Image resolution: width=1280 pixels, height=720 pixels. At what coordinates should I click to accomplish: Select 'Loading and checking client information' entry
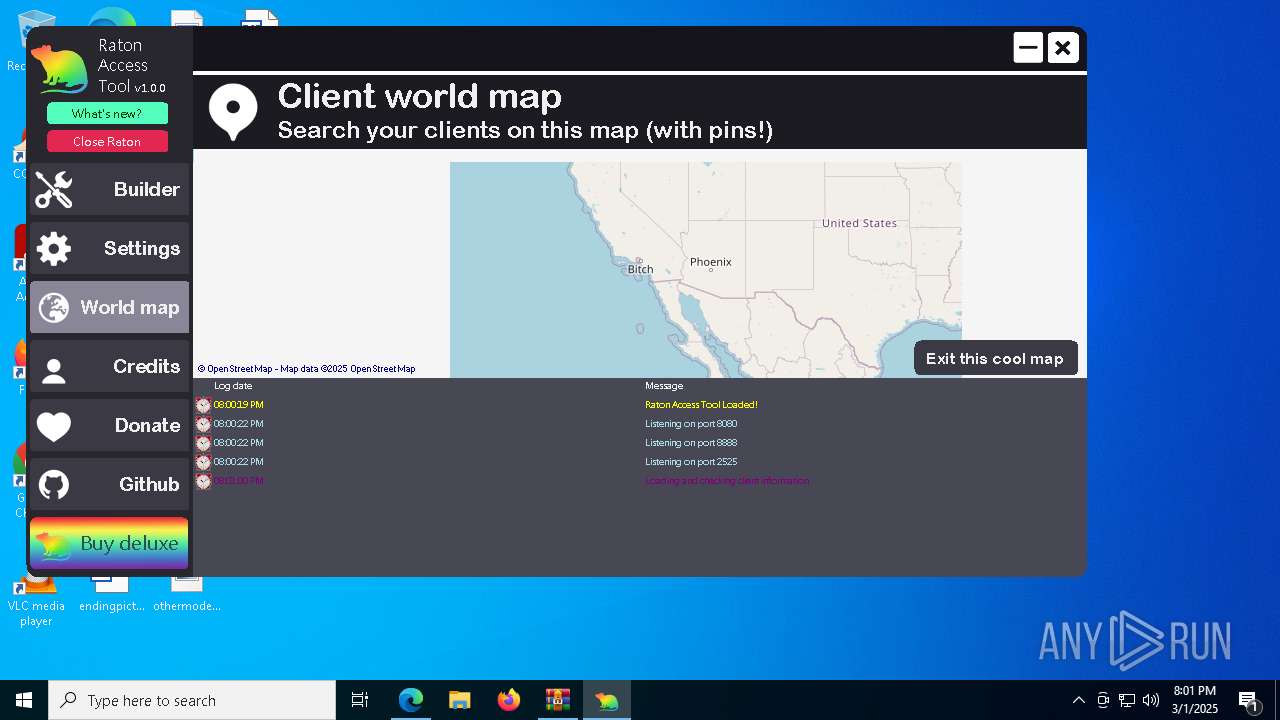727,481
